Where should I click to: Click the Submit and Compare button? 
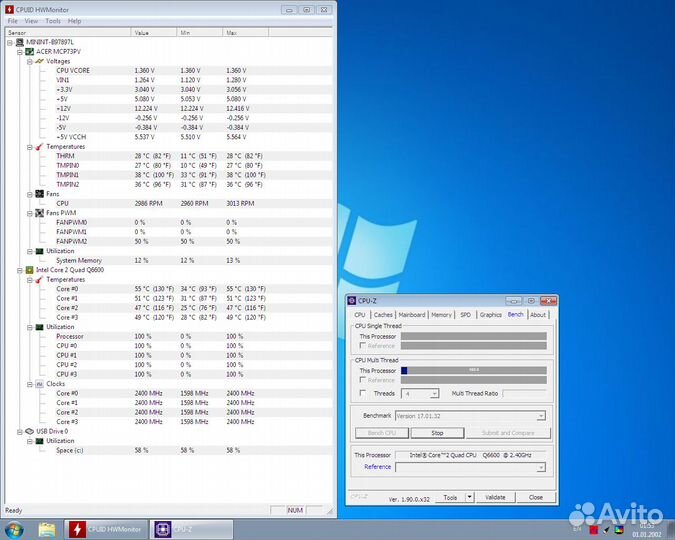(508, 433)
